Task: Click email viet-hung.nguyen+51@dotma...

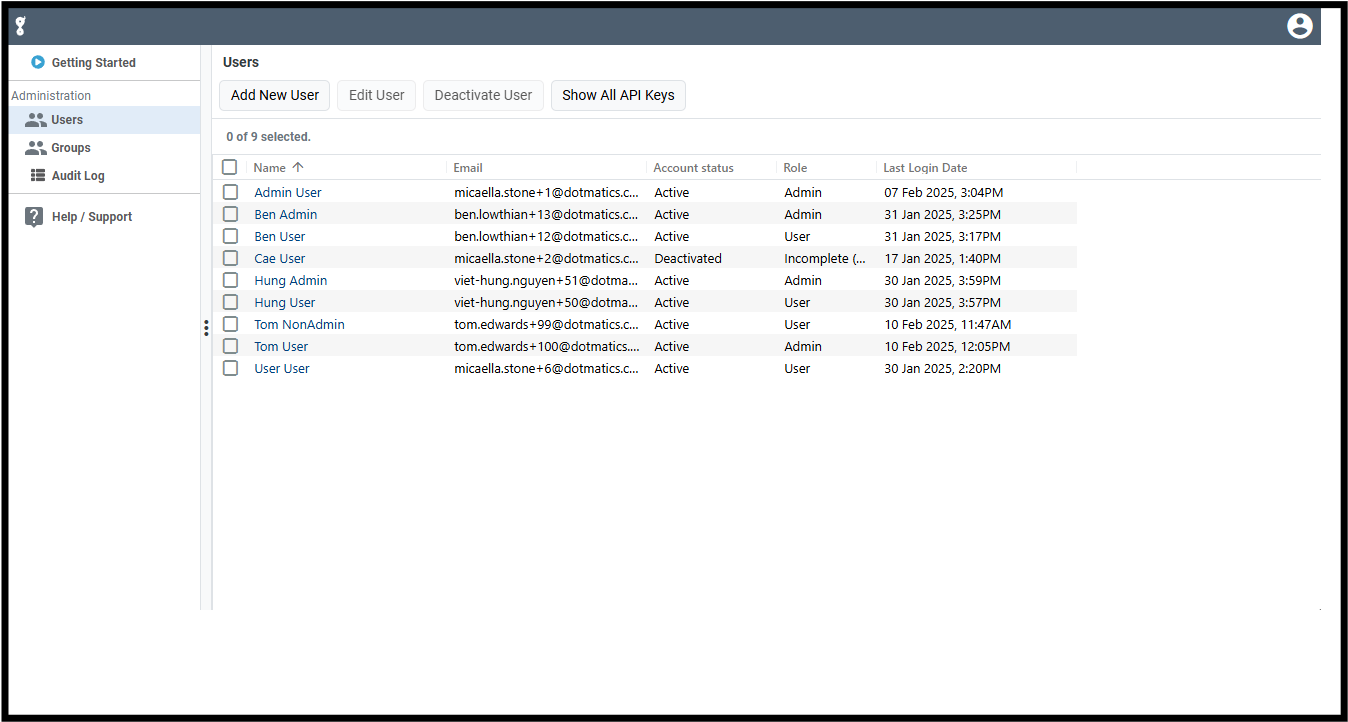Action: tap(546, 281)
